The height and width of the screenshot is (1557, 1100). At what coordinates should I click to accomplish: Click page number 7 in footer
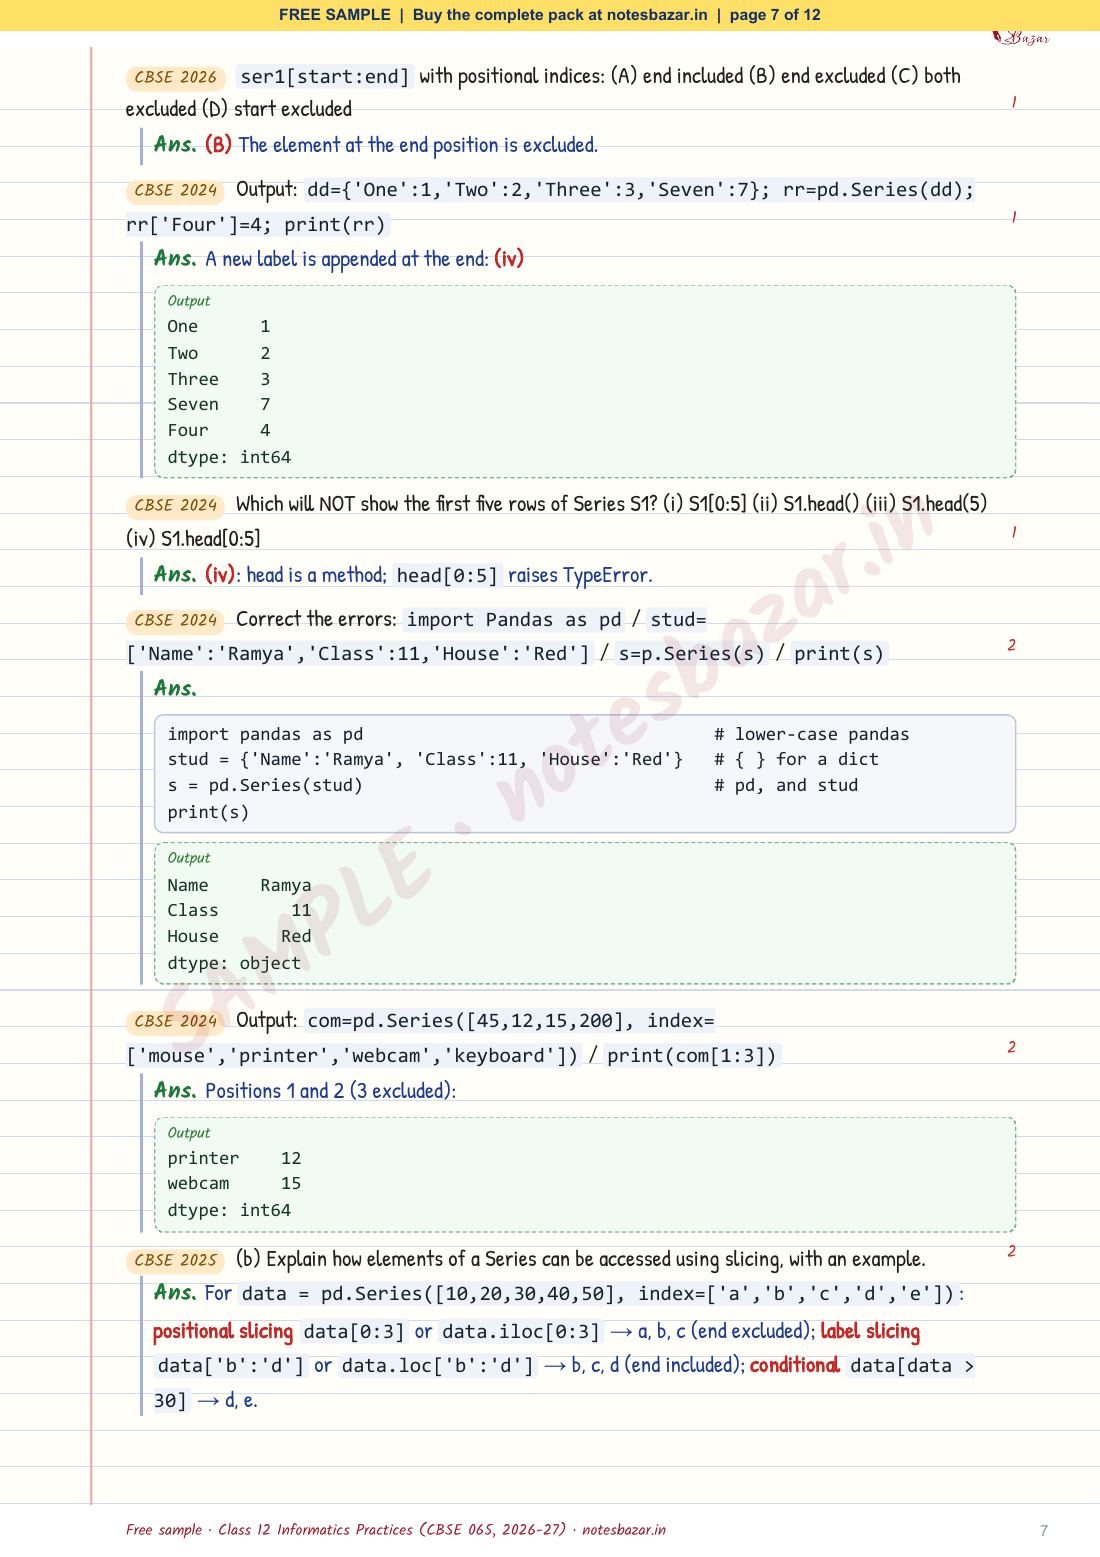click(x=1044, y=1531)
